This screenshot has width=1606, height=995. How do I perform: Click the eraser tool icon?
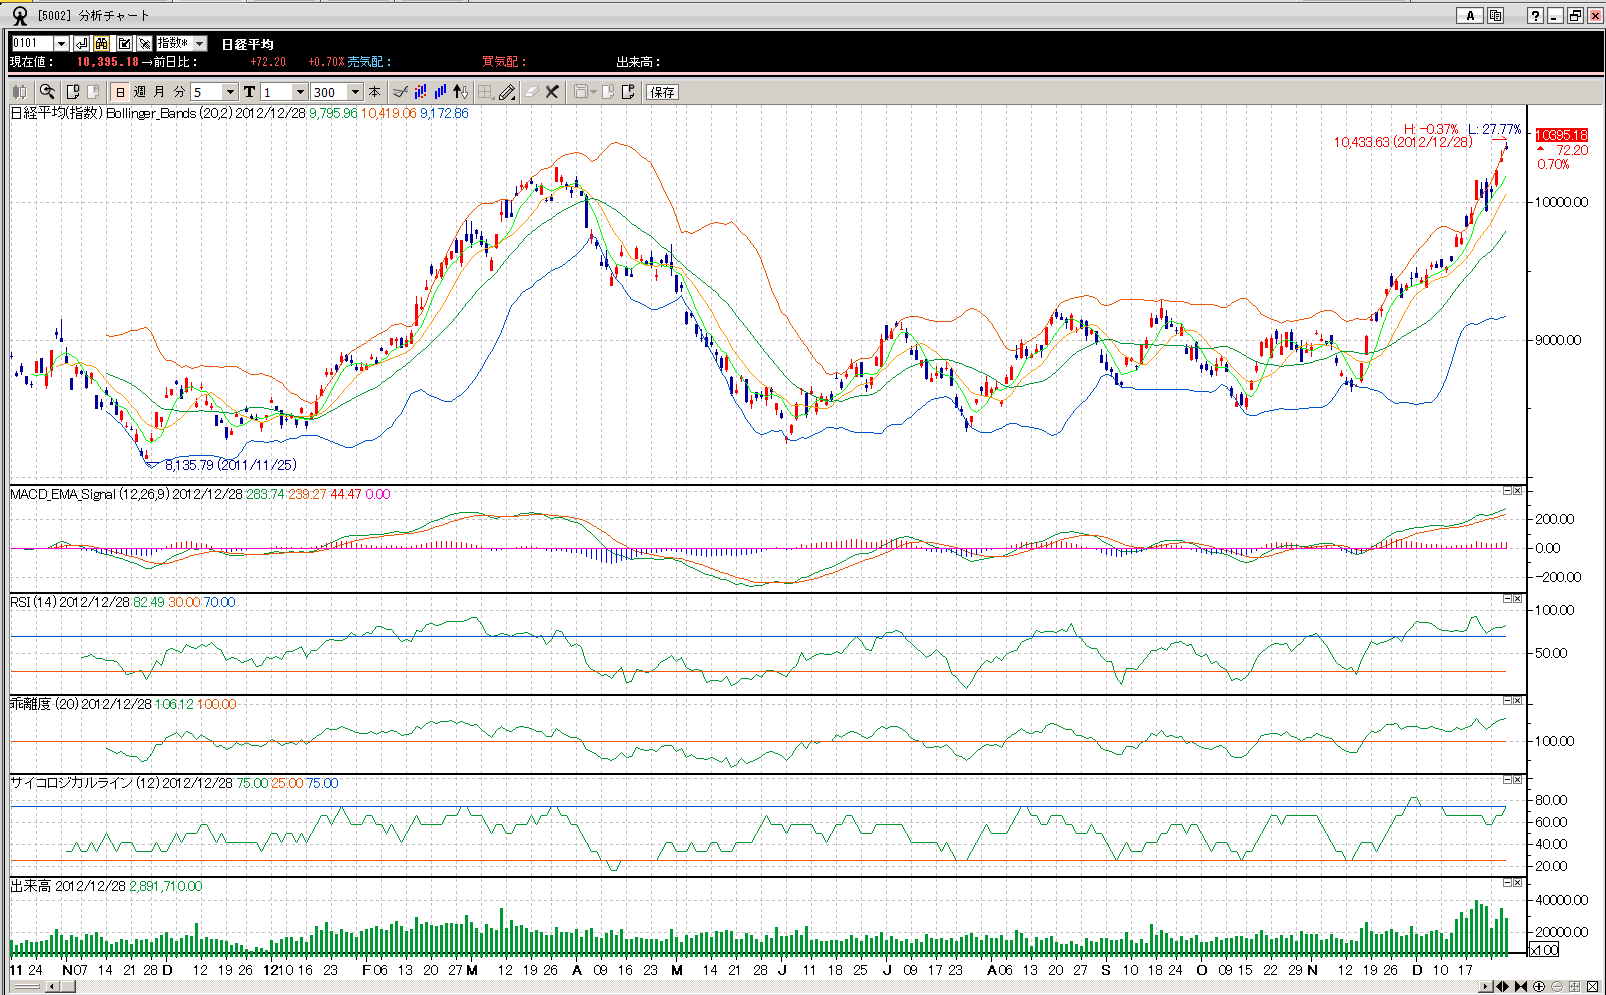[531, 92]
